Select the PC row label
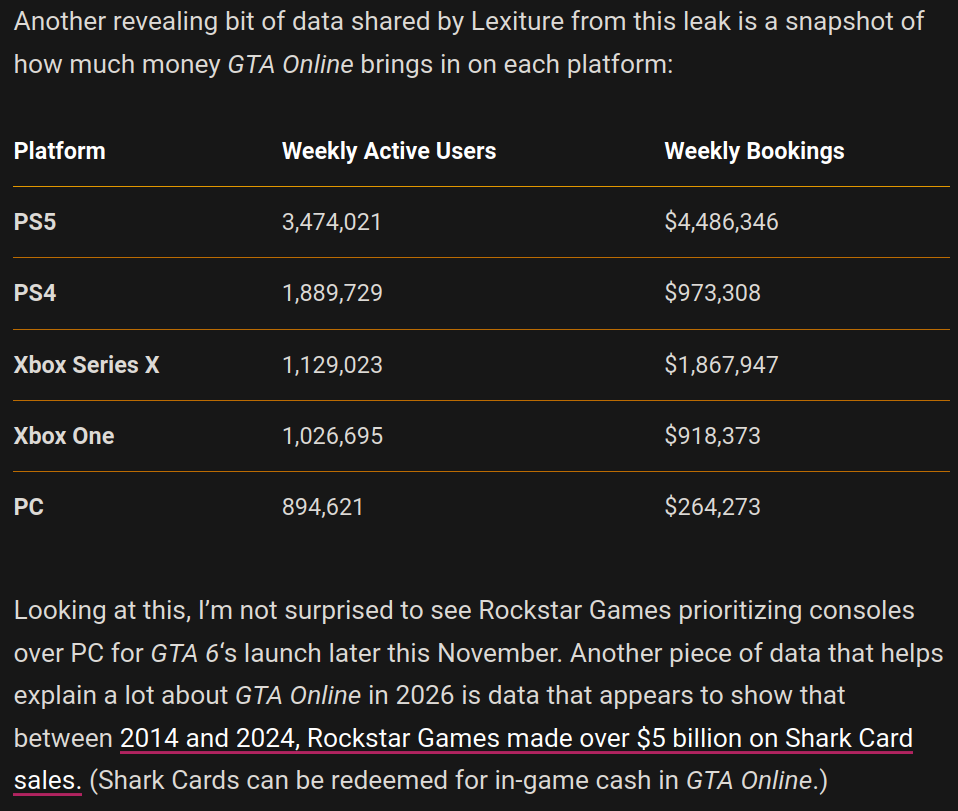This screenshot has height=811, width=958. coord(29,507)
